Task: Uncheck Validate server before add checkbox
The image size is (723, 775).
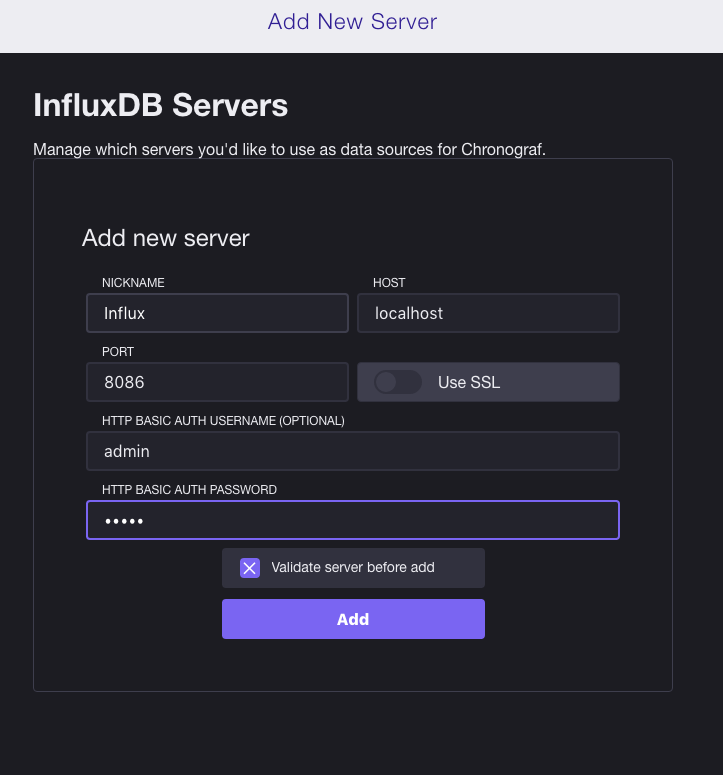Action: point(250,568)
